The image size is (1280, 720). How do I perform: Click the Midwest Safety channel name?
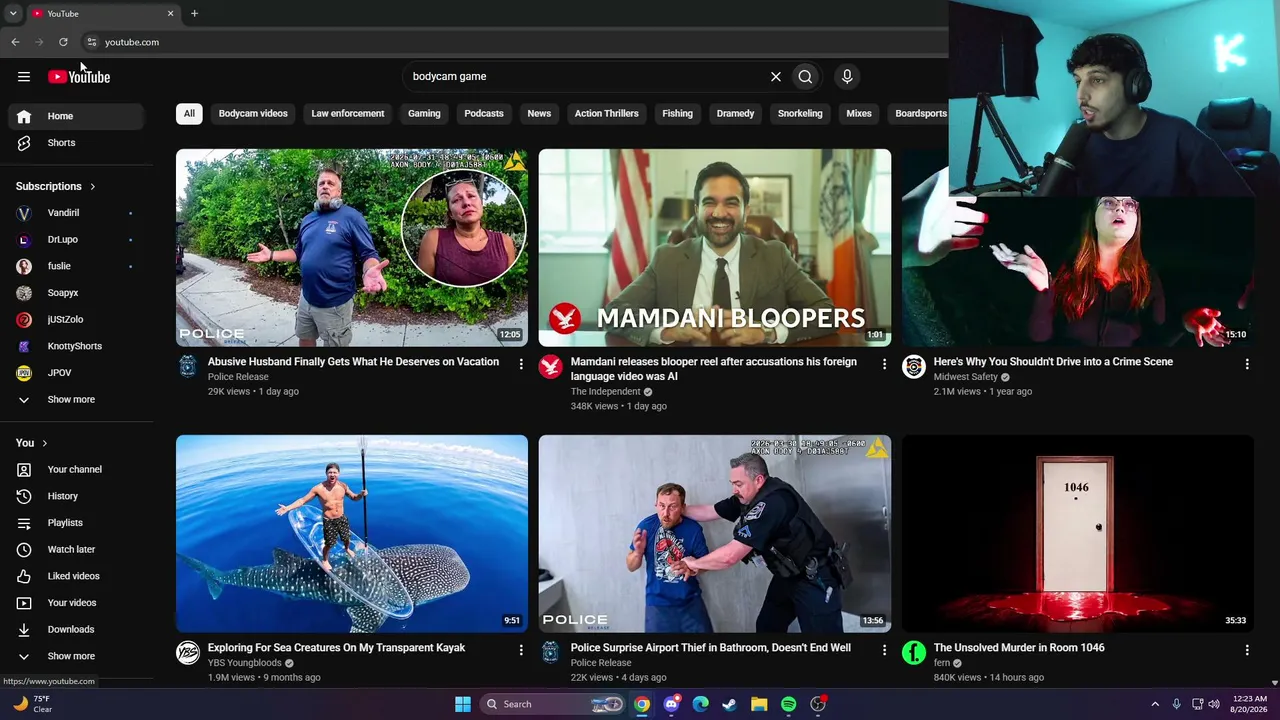[x=966, y=377]
